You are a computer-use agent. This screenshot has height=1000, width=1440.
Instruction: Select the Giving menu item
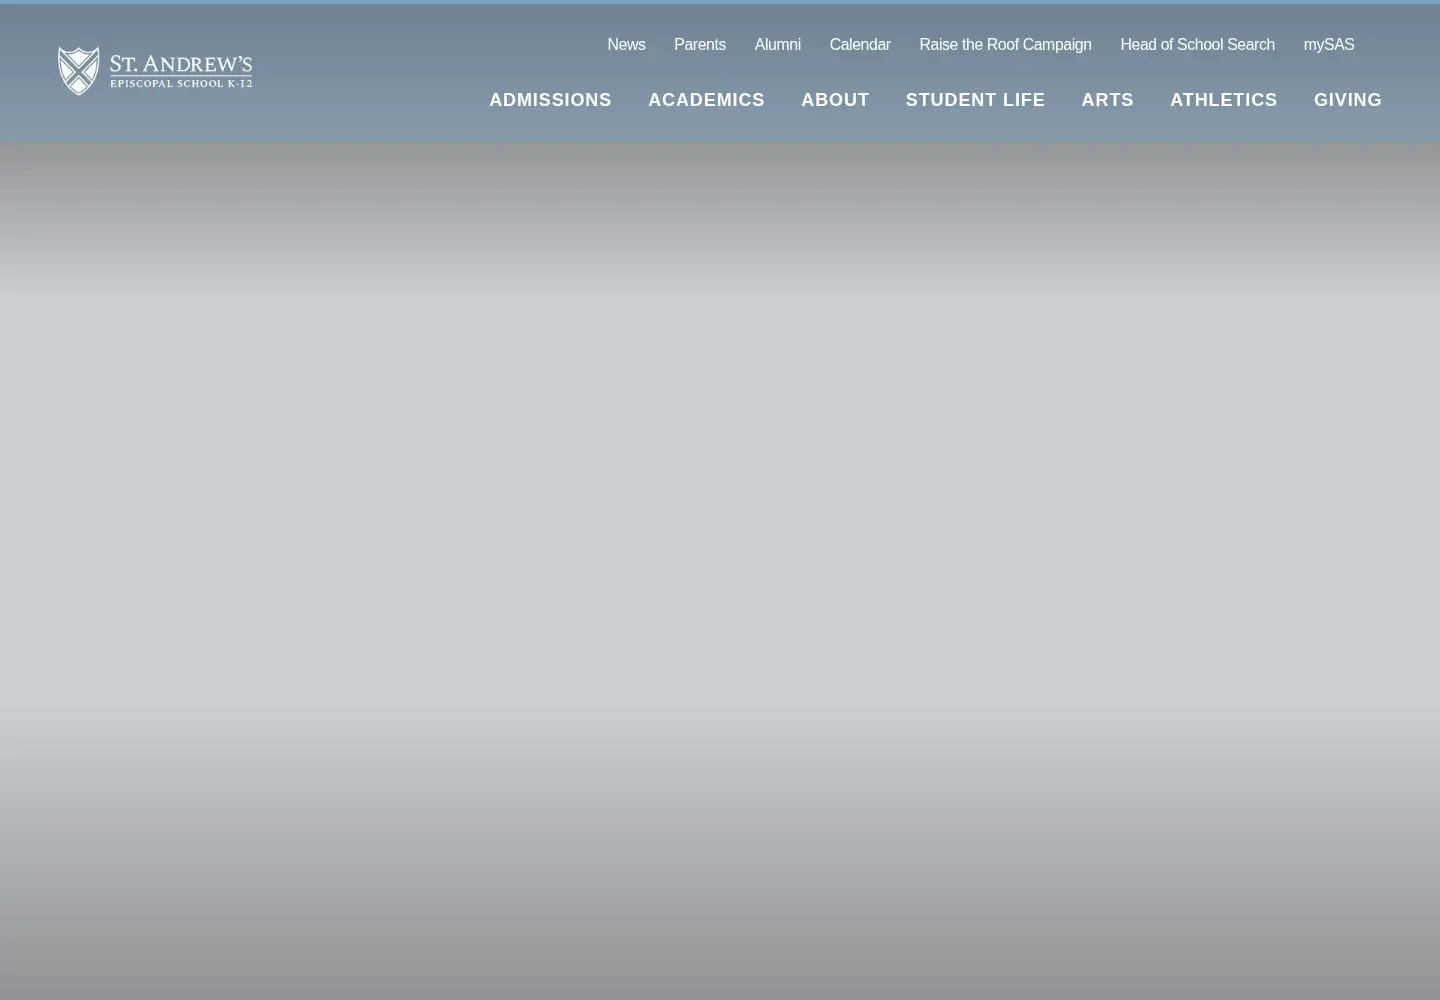(x=1347, y=100)
